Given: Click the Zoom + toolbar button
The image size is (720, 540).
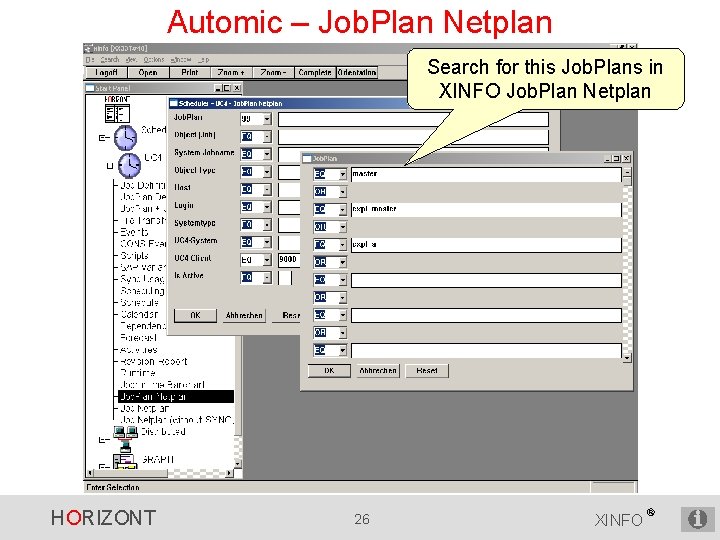Looking at the screenshot, I should (231, 73).
